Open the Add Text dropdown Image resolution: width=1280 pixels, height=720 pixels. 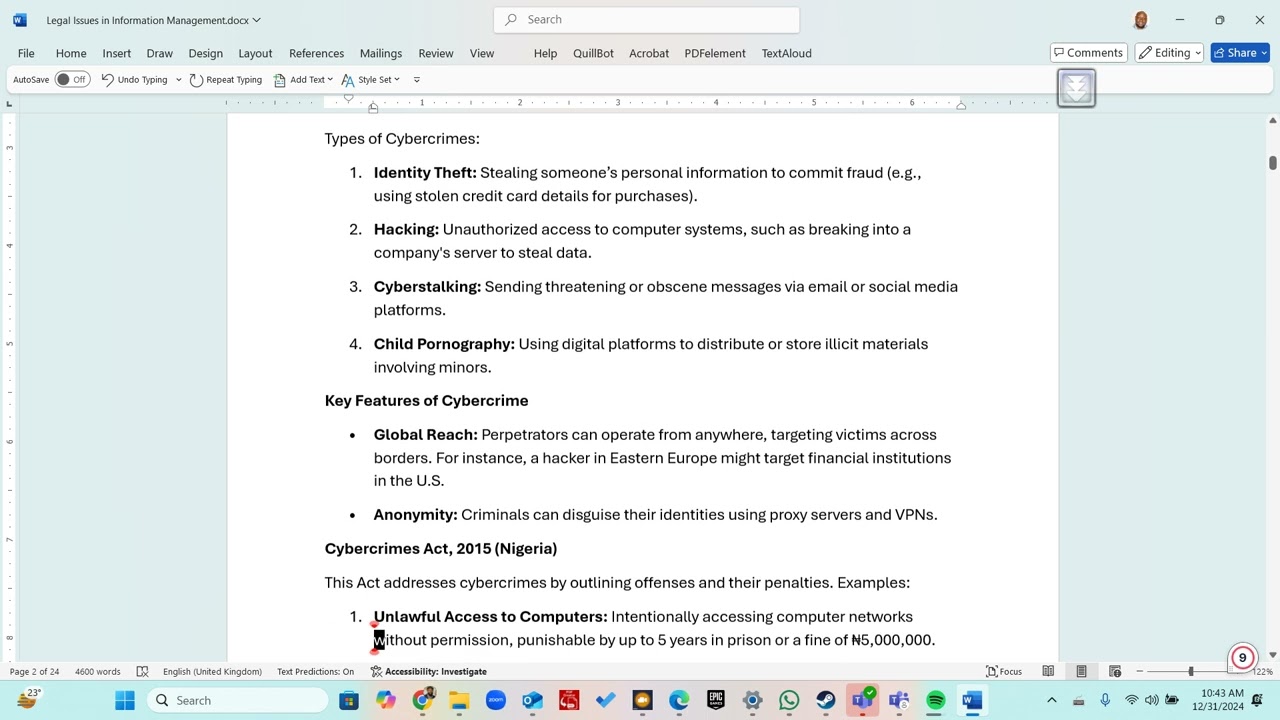[x=303, y=79]
